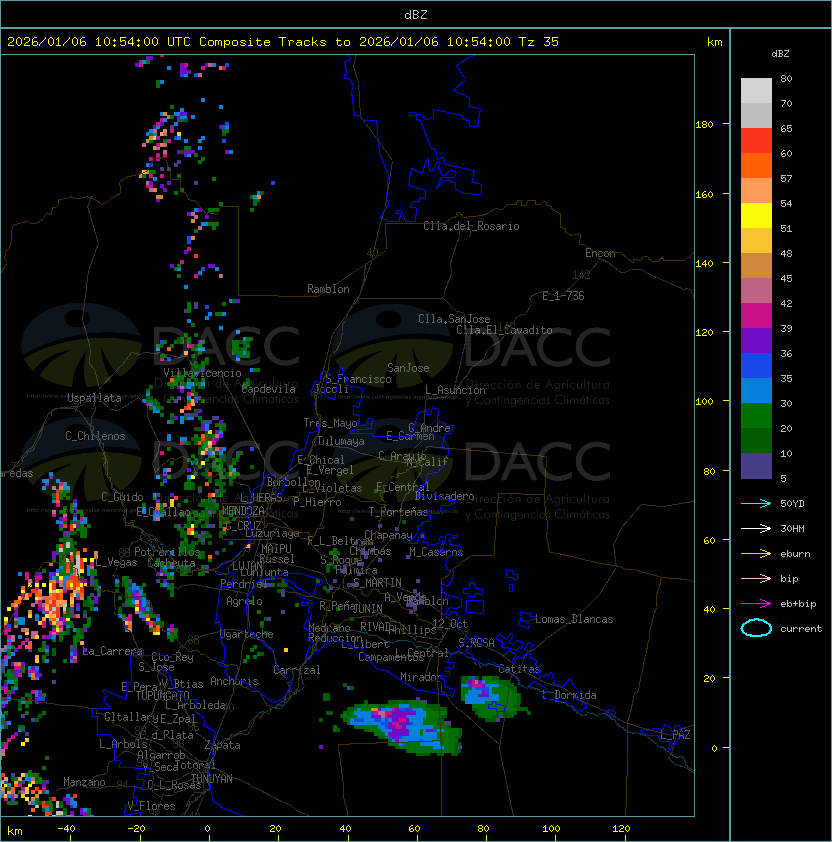Click the 'dBZ' heading above the color scale

point(780,54)
